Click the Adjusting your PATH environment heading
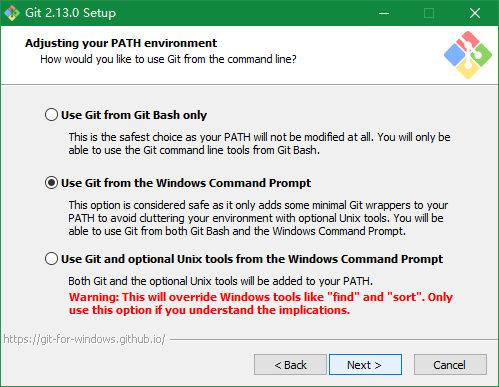The height and width of the screenshot is (387, 499). (121, 43)
